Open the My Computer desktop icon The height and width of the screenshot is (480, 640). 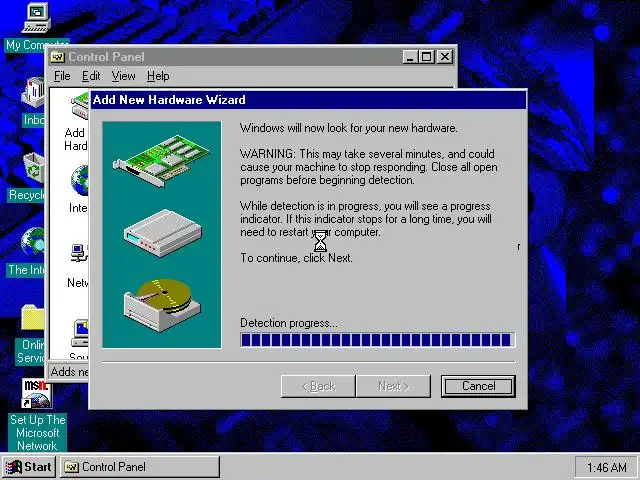37,18
